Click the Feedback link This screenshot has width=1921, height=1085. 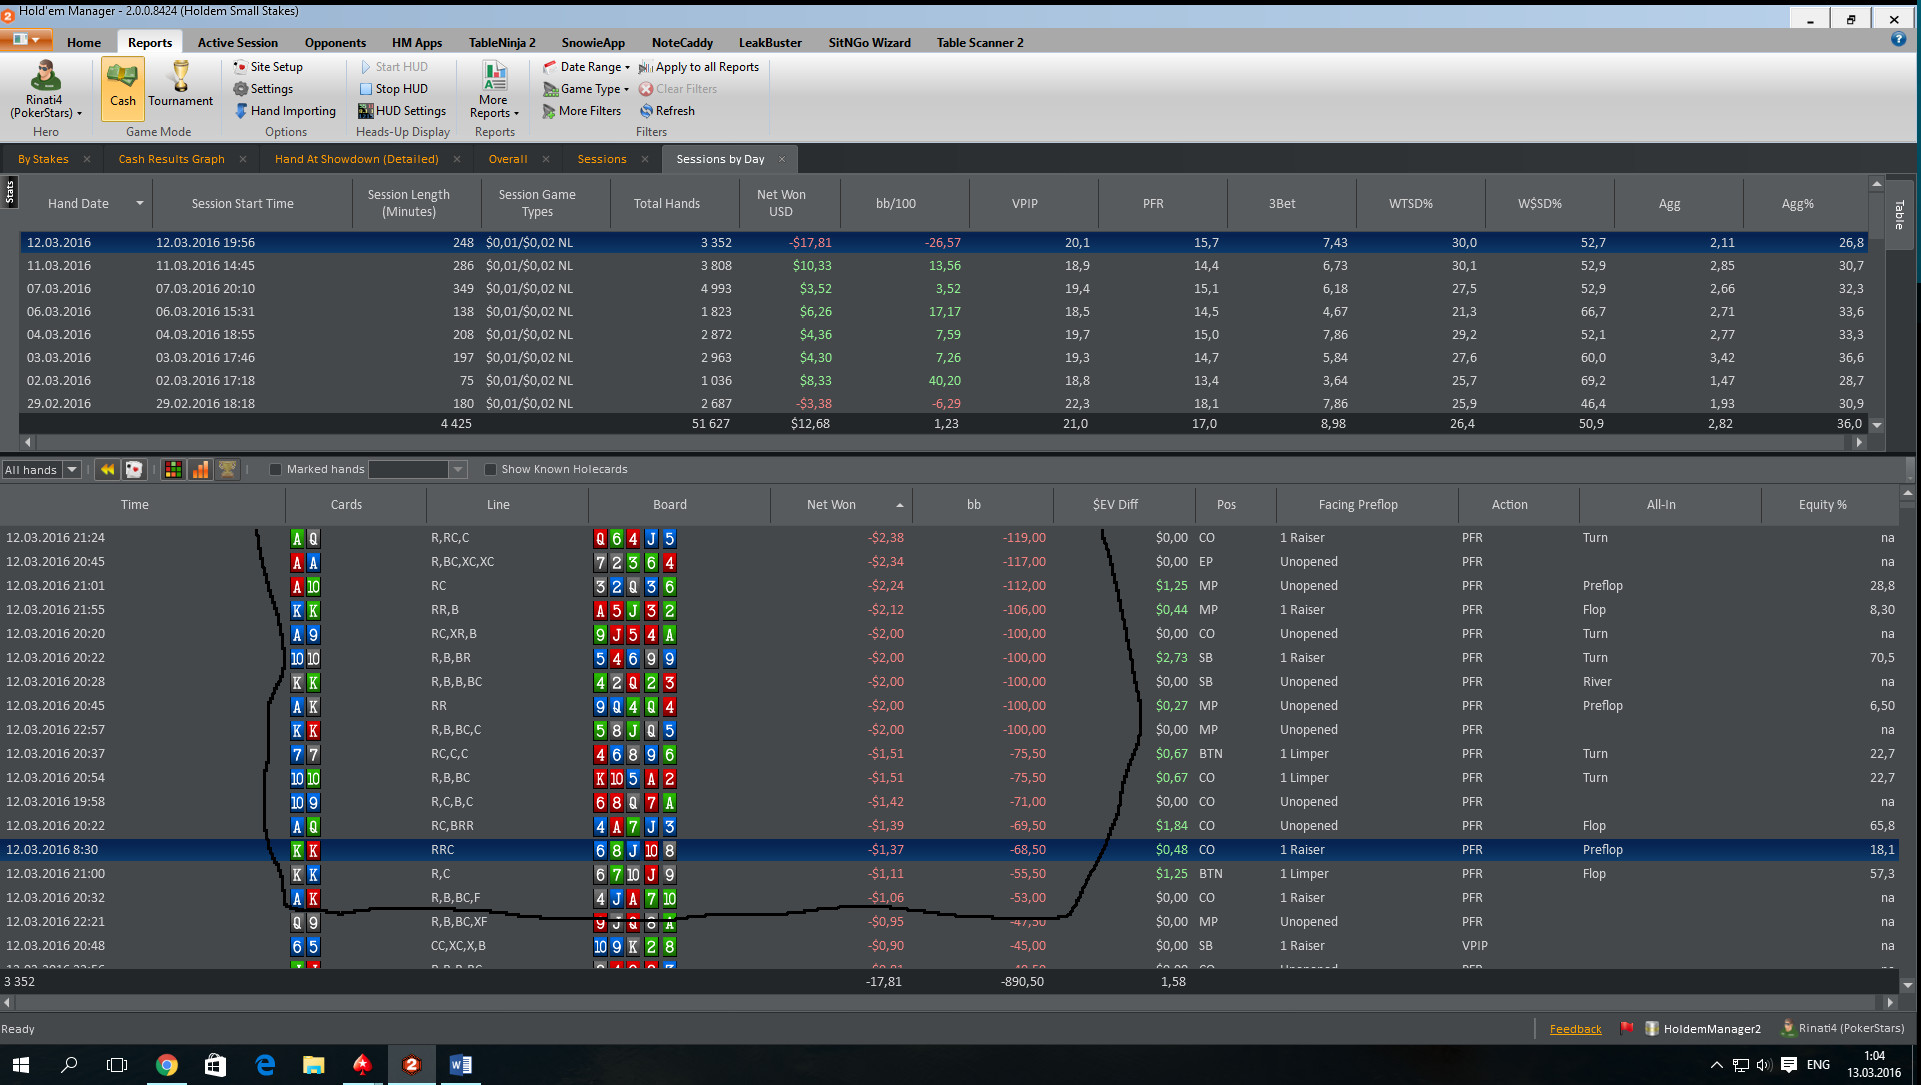1575,1029
